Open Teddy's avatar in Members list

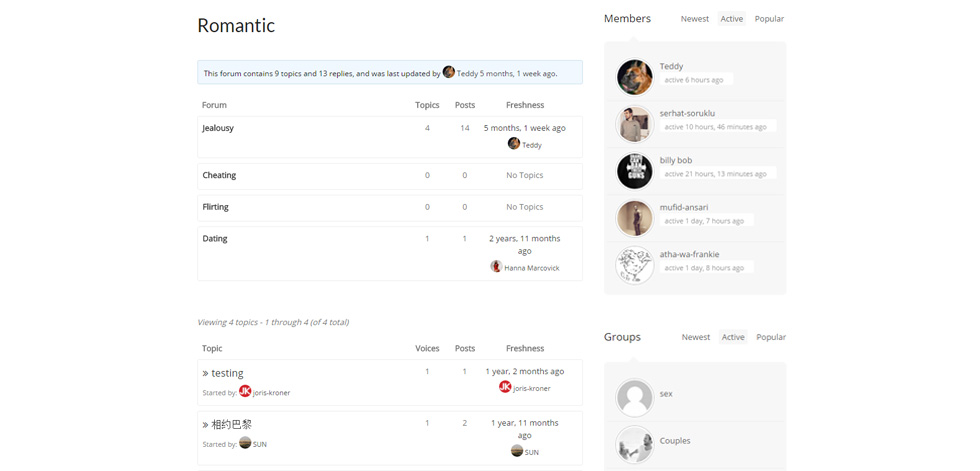click(634, 77)
